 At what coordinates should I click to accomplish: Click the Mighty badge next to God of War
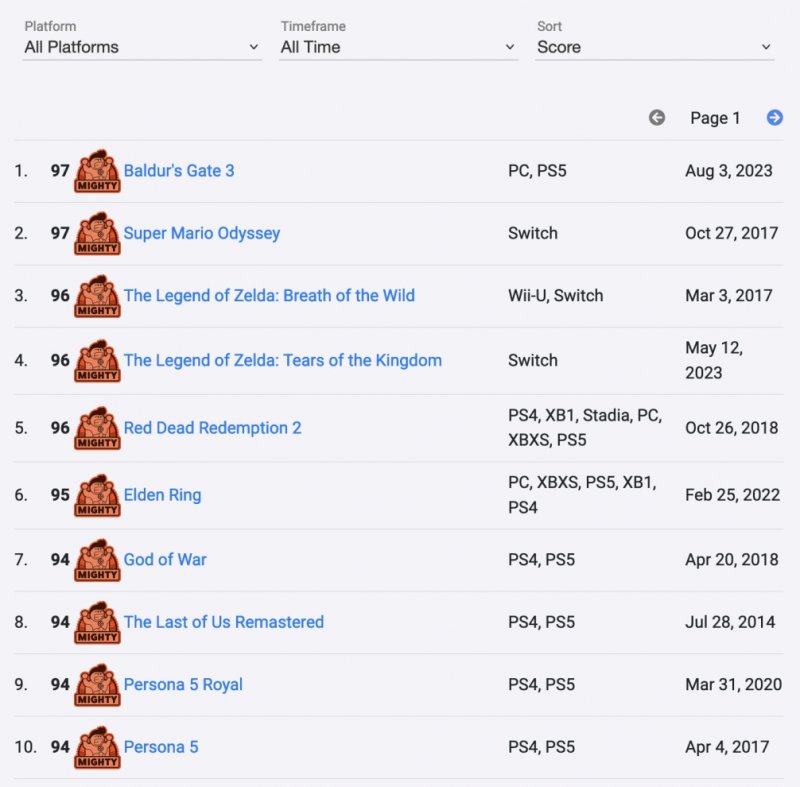click(97, 560)
